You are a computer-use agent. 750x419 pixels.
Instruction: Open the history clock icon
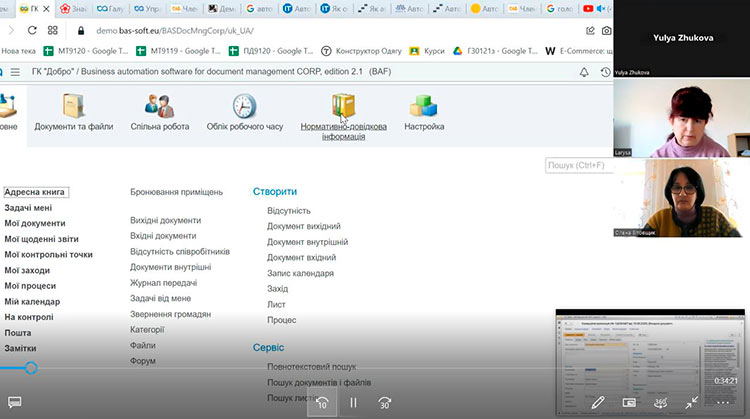point(605,72)
